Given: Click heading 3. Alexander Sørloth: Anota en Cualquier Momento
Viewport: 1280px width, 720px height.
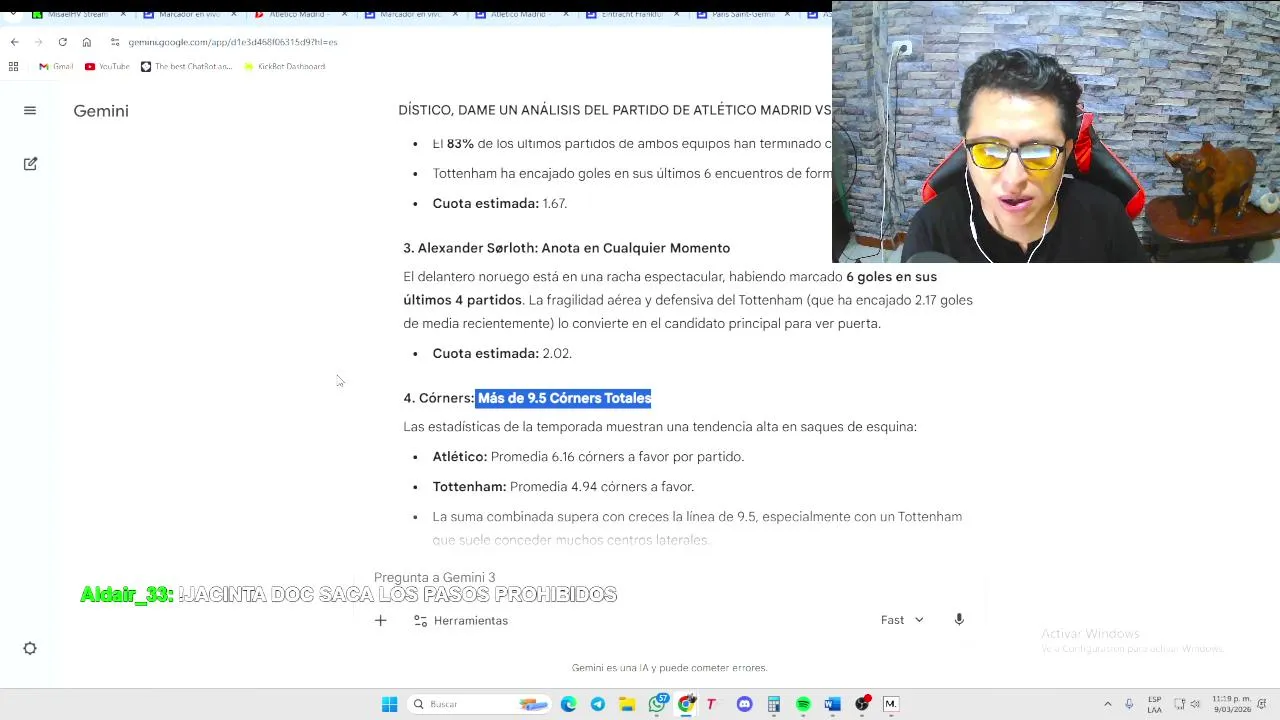Looking at the screenshot, I should tap(567, 248).
